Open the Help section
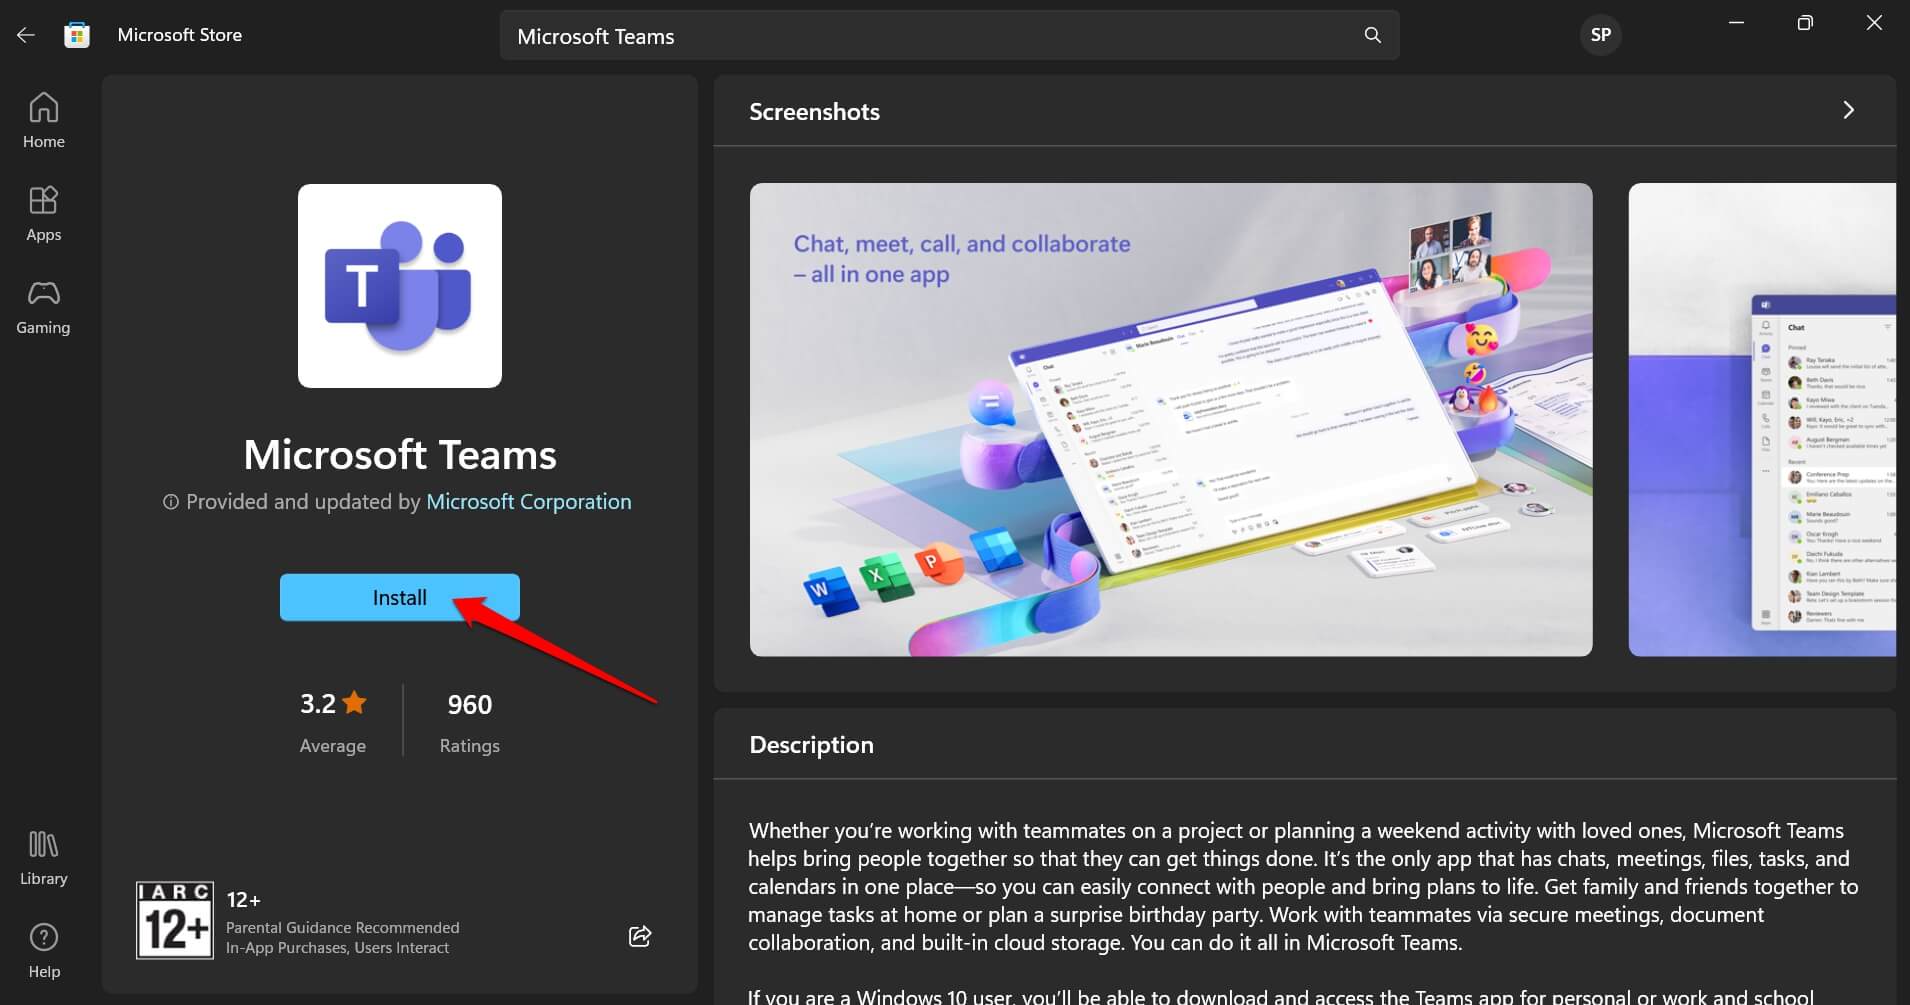Screen dimensions: 1910x1005 click(43, 948)
